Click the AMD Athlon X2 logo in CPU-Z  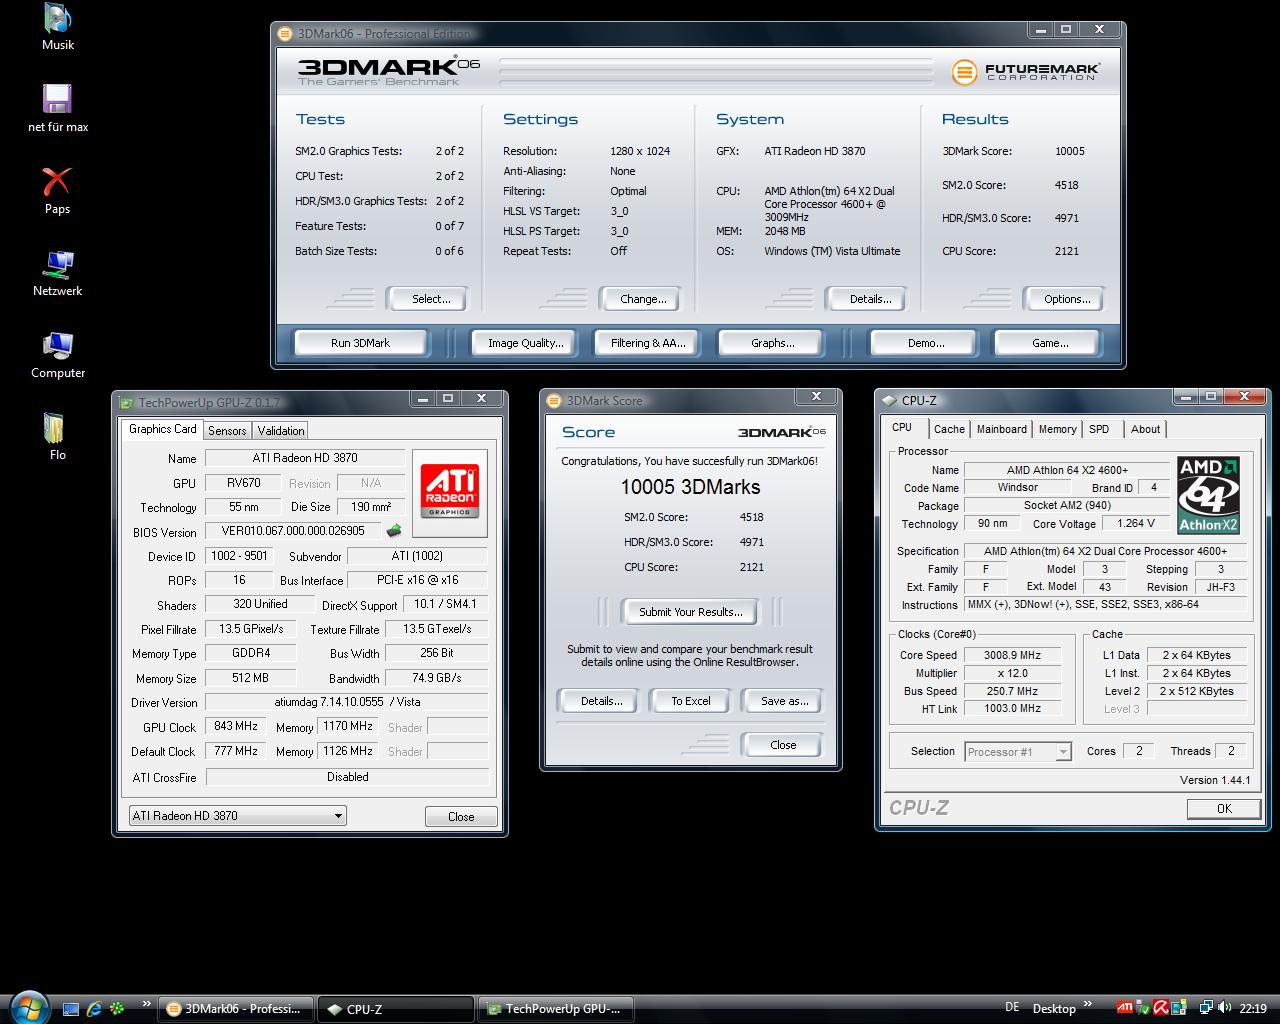coord(1208,495)
